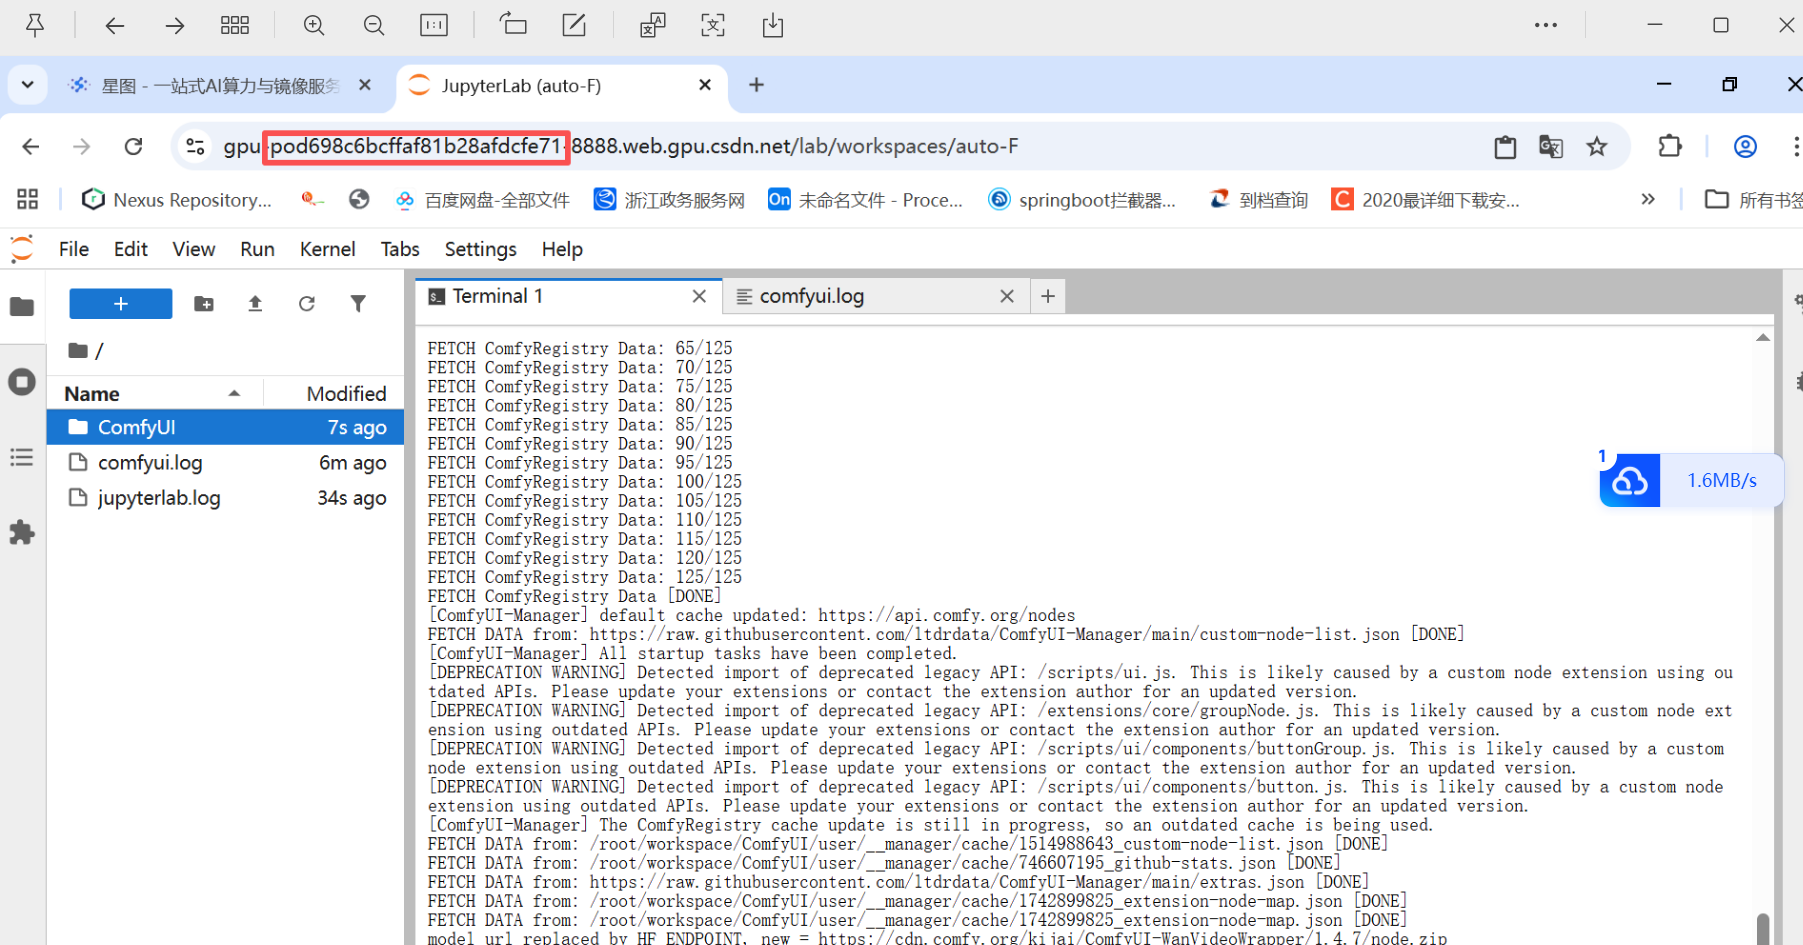The width and height of the screenshot is (1803, 945).
Task: Zoom out with magnifier minus icon
Action: pyautogui.click(x=374, y=25)
